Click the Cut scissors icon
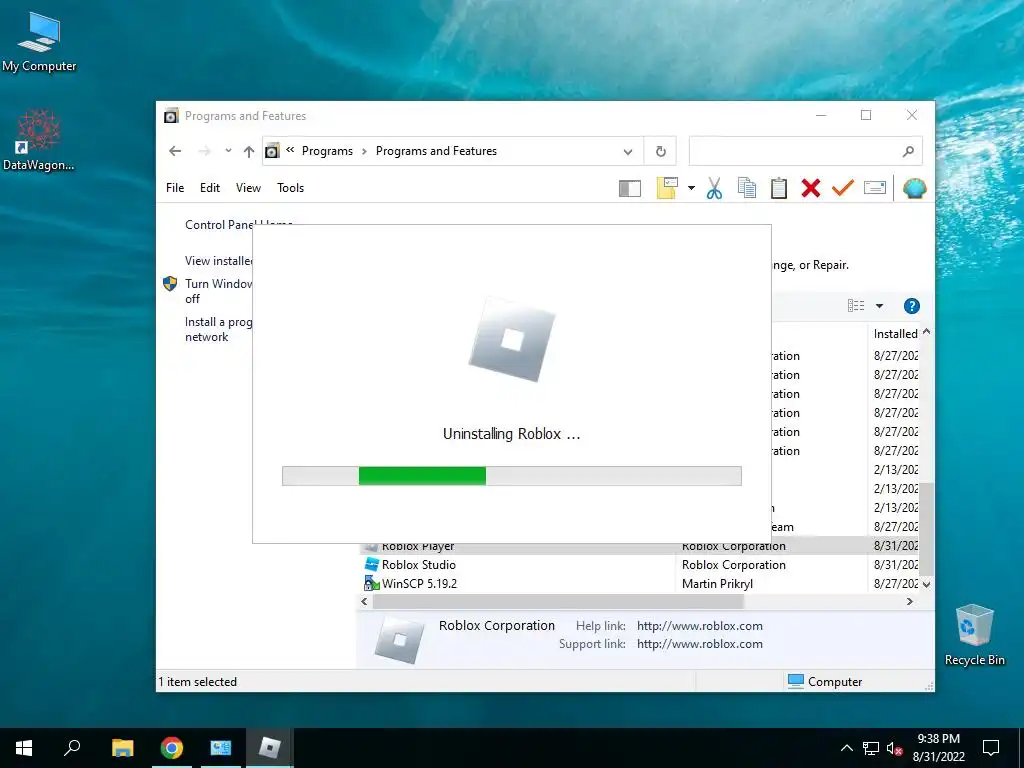Screen dimensions: 1024x768 (x=714, y=188)
